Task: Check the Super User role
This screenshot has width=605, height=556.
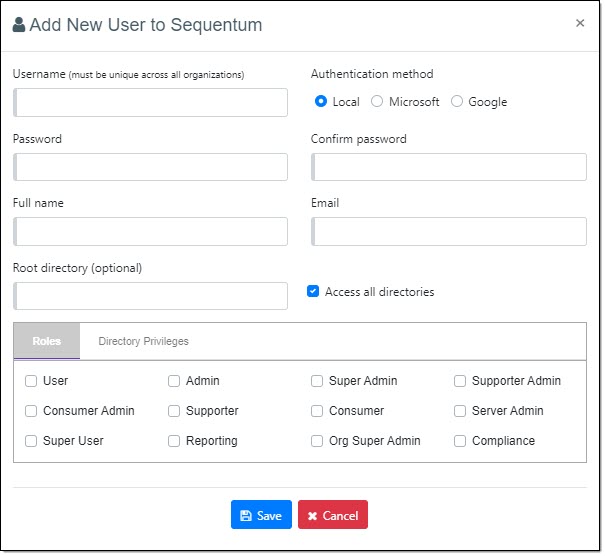Action: [31, 442]
